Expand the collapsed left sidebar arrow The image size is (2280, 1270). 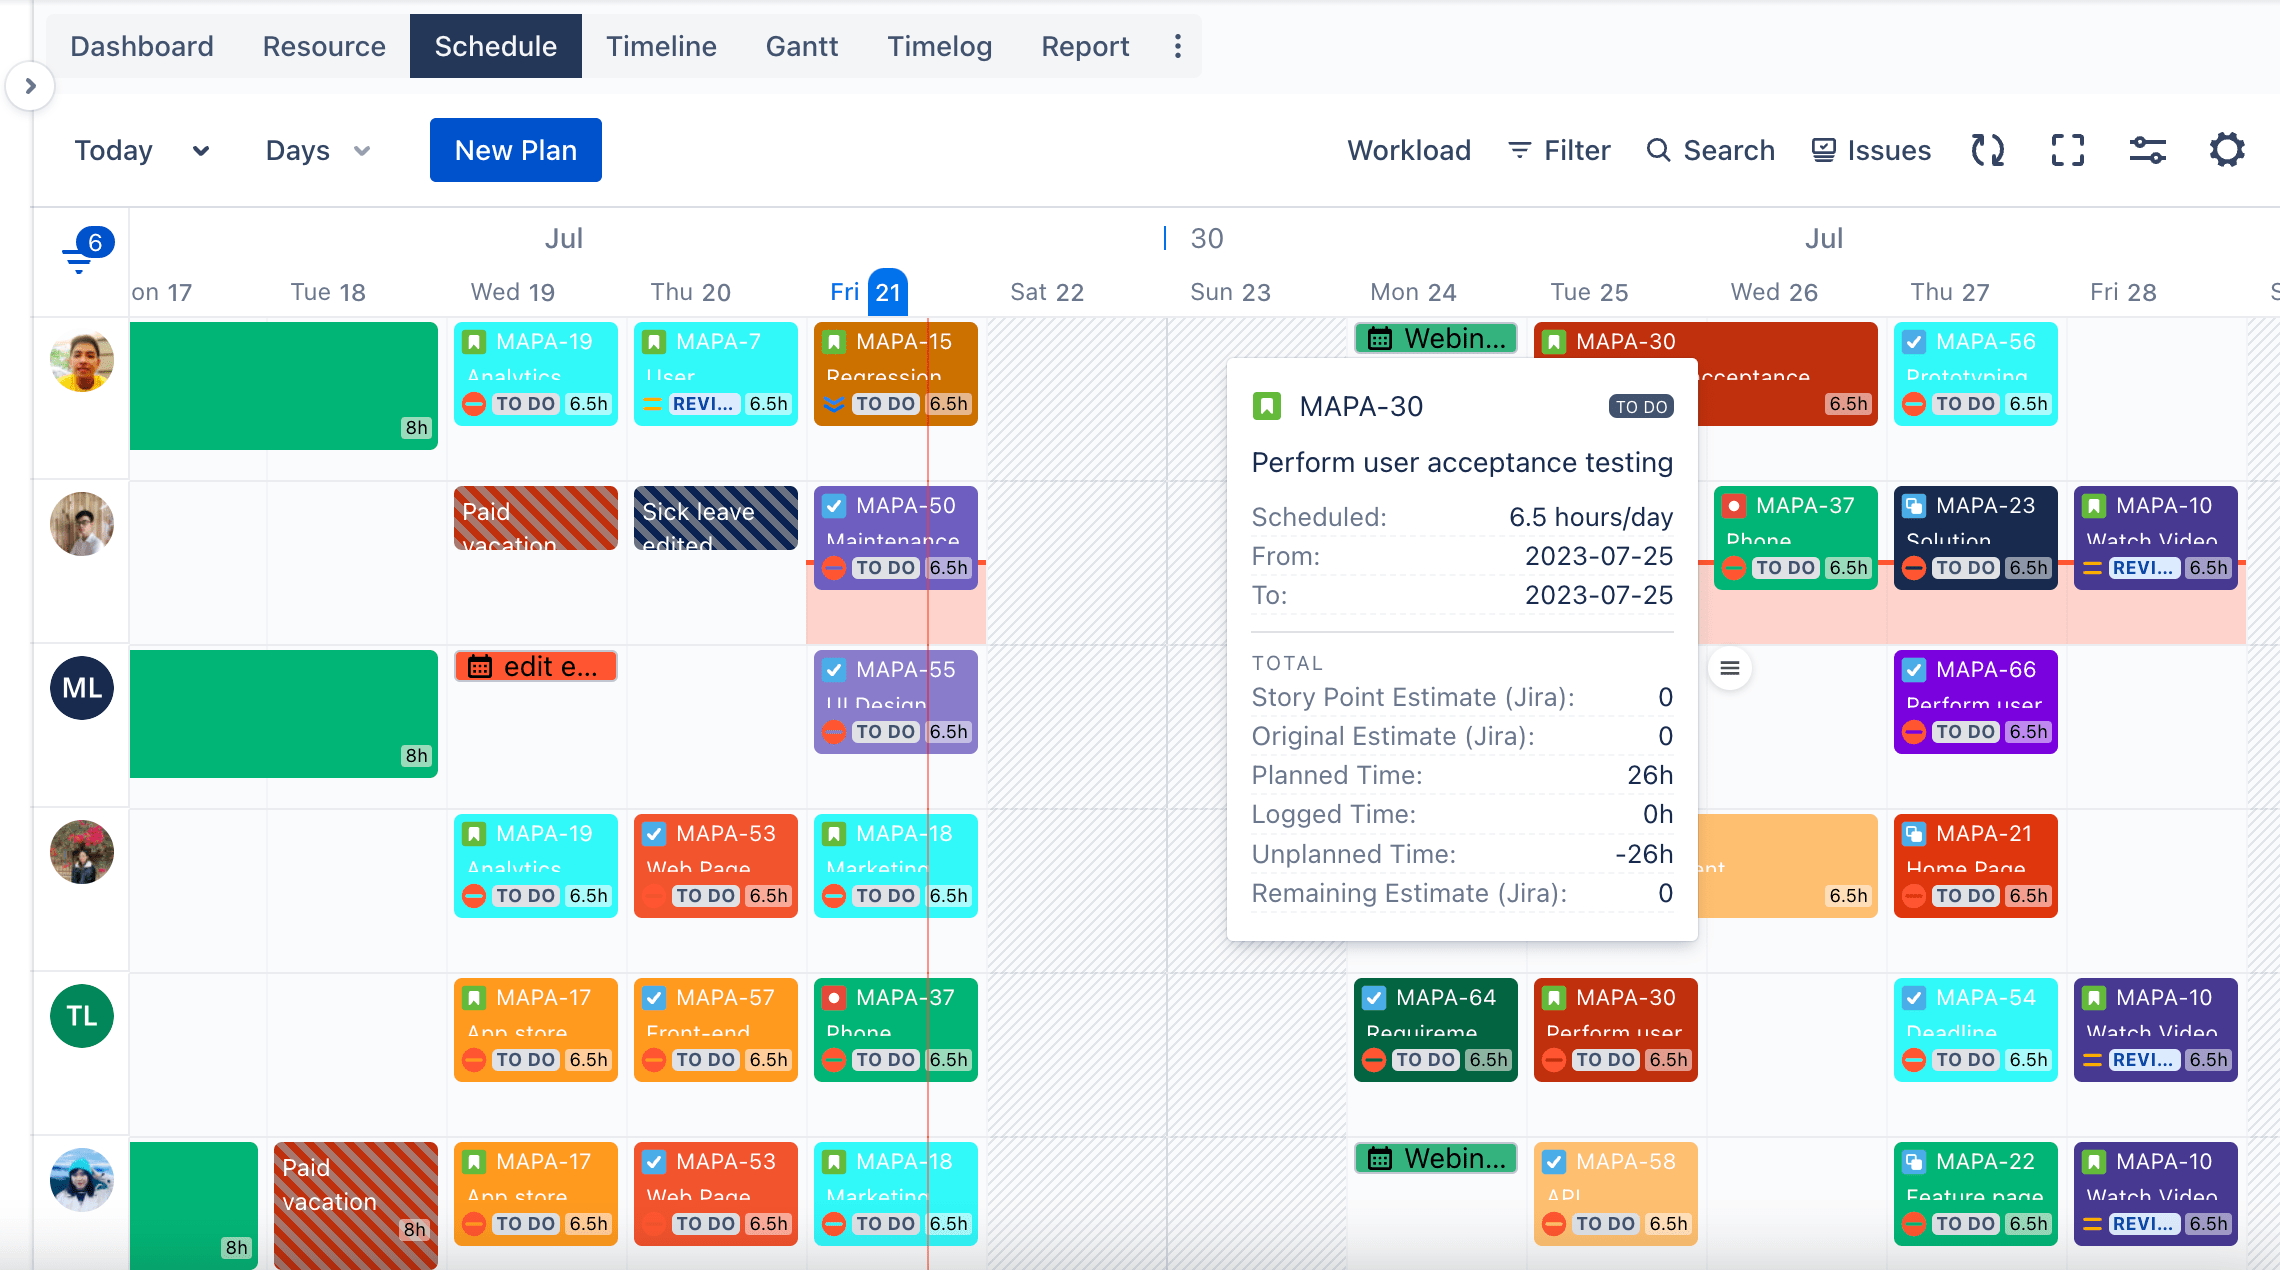pyautogui.click(x=30, y=87)
